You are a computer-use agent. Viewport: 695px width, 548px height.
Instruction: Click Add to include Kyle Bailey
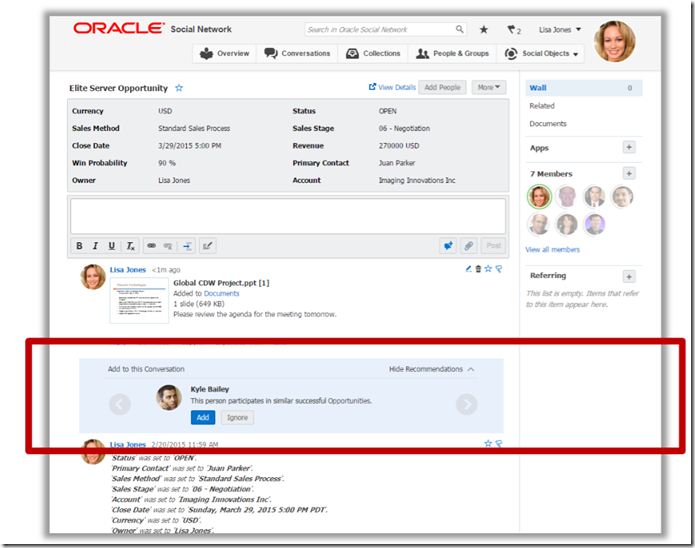(203, 417)
